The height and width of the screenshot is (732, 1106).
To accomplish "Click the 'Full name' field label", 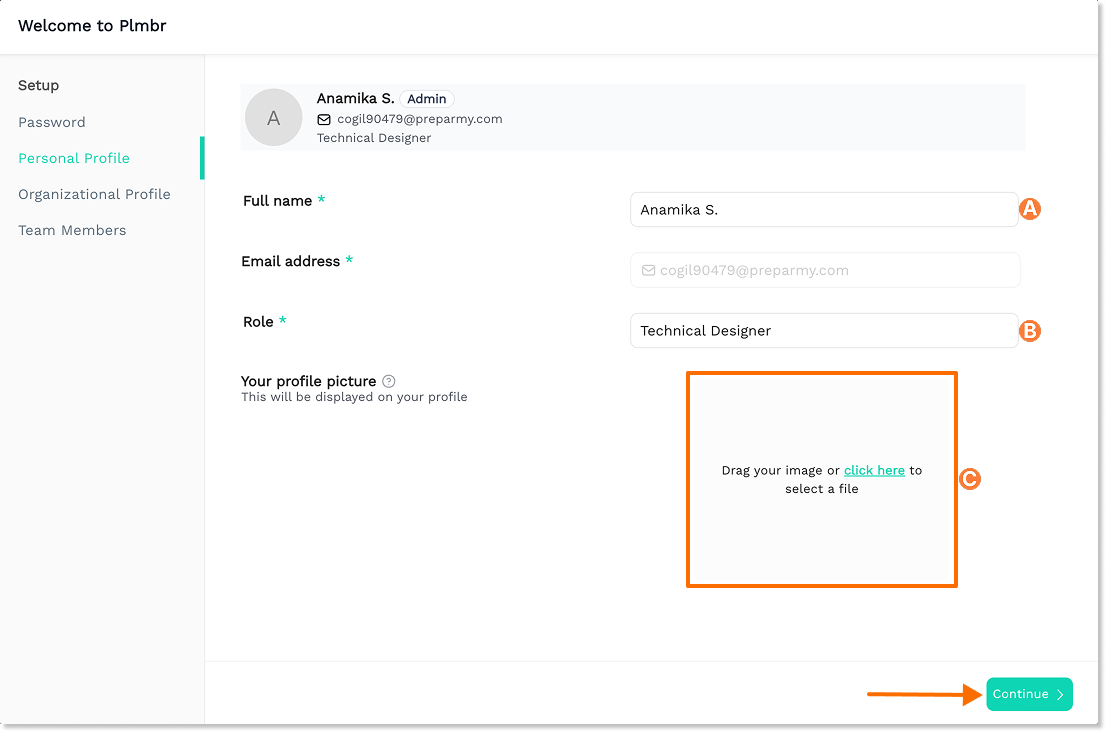I will (277, 201).
